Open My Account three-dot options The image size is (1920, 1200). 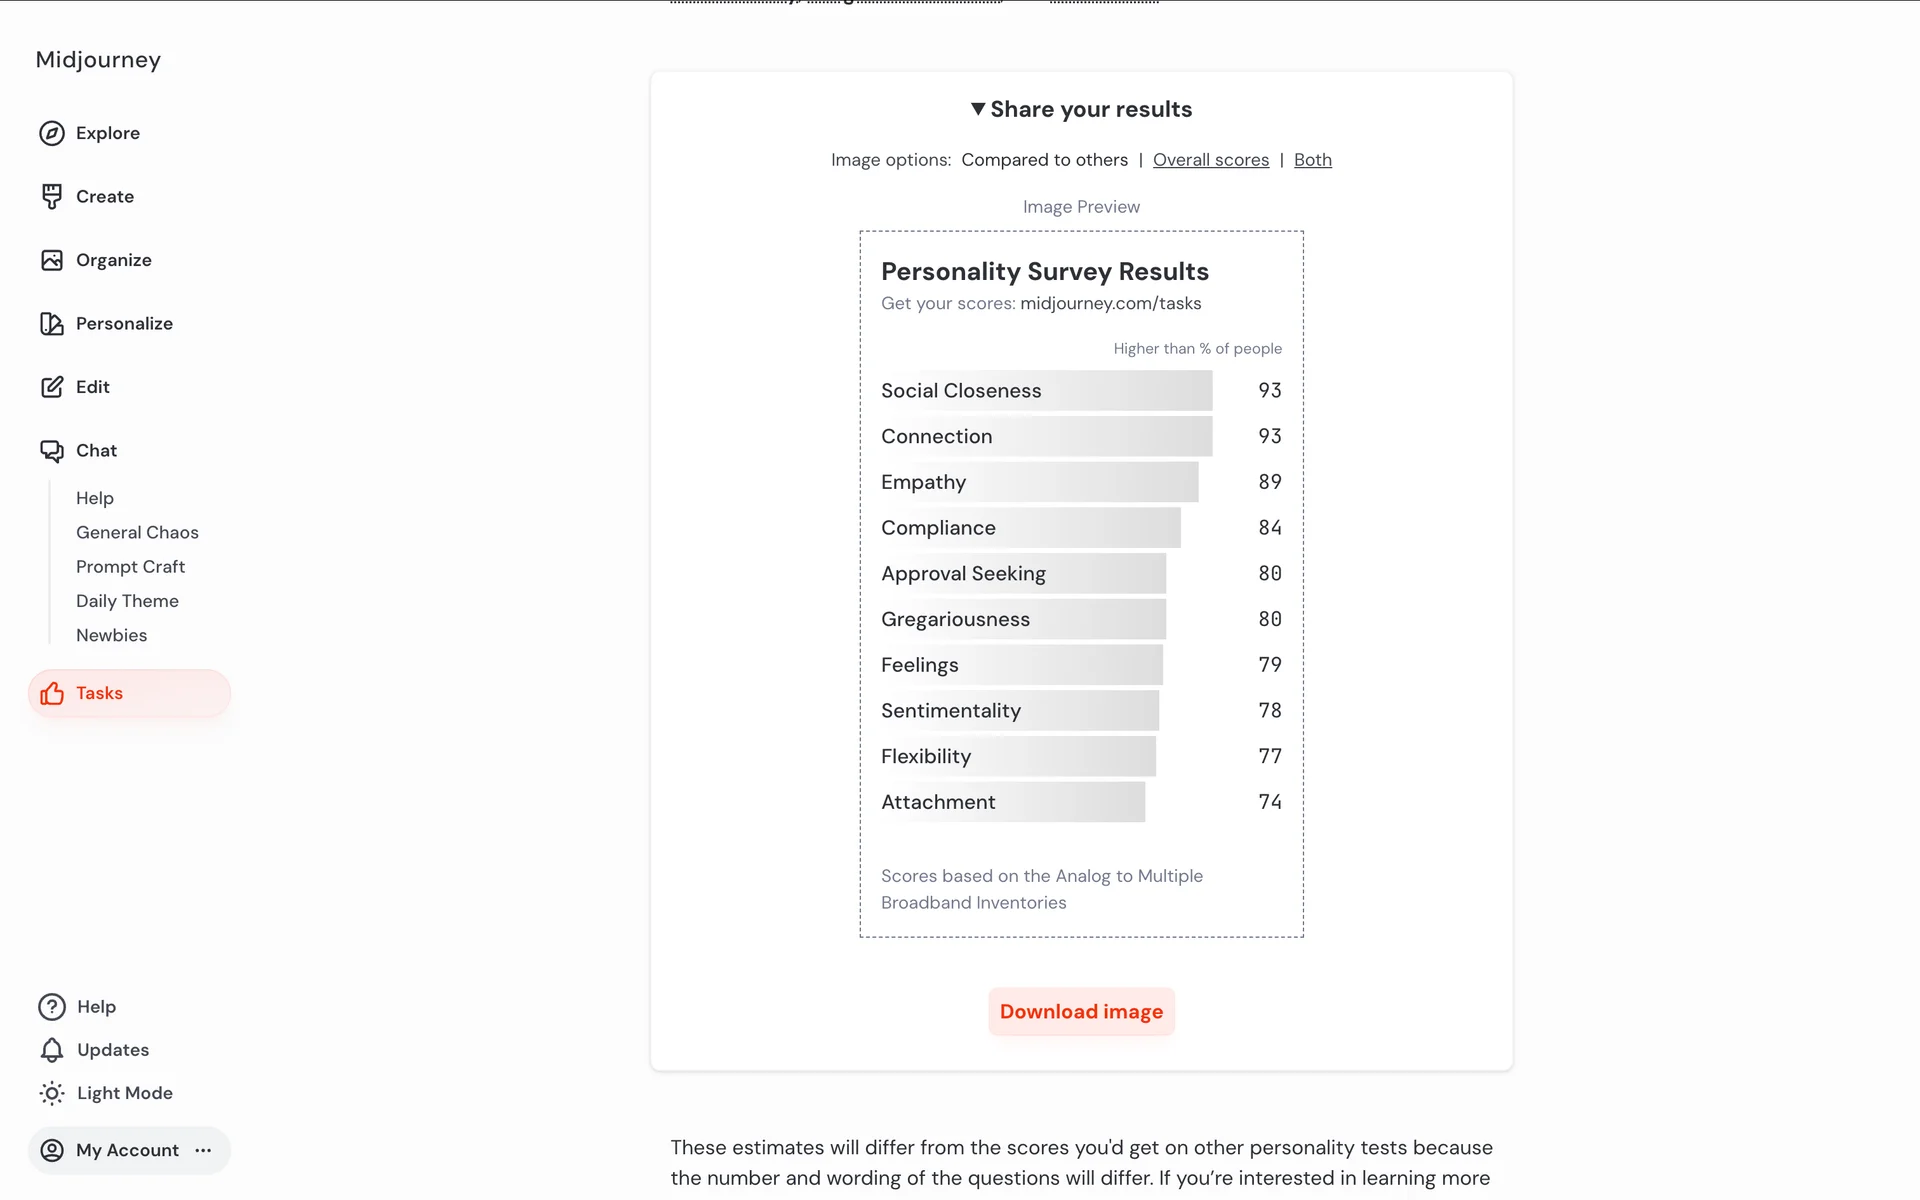tap(204, 1150)
